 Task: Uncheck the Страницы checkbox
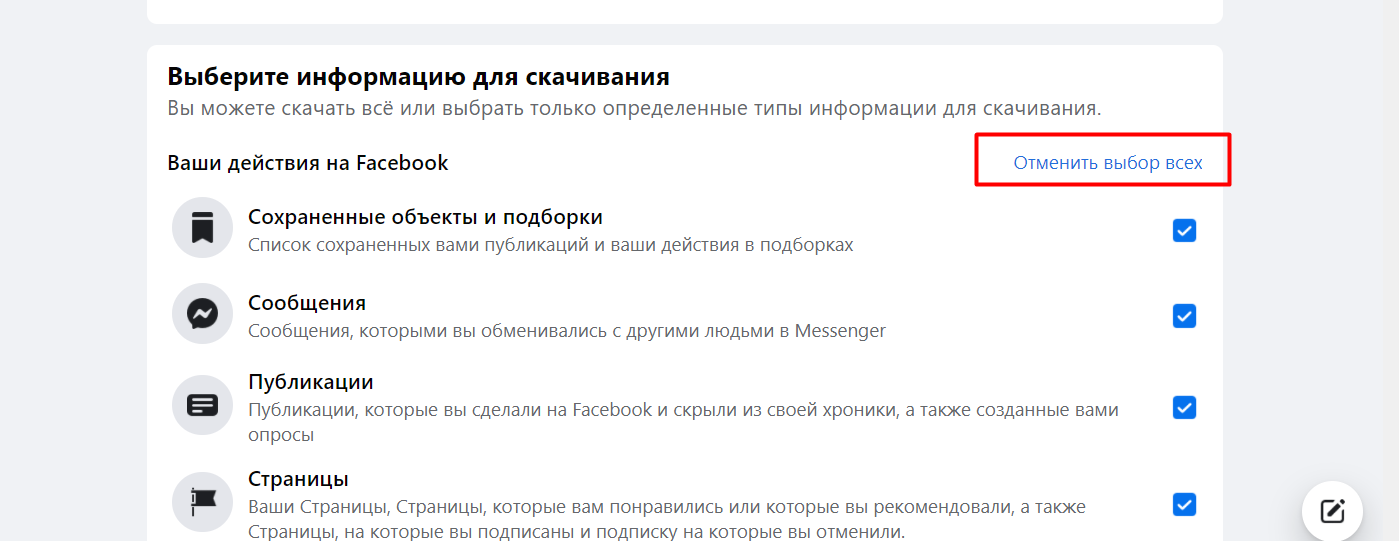pyautogui.click(x=1184, y=504)
